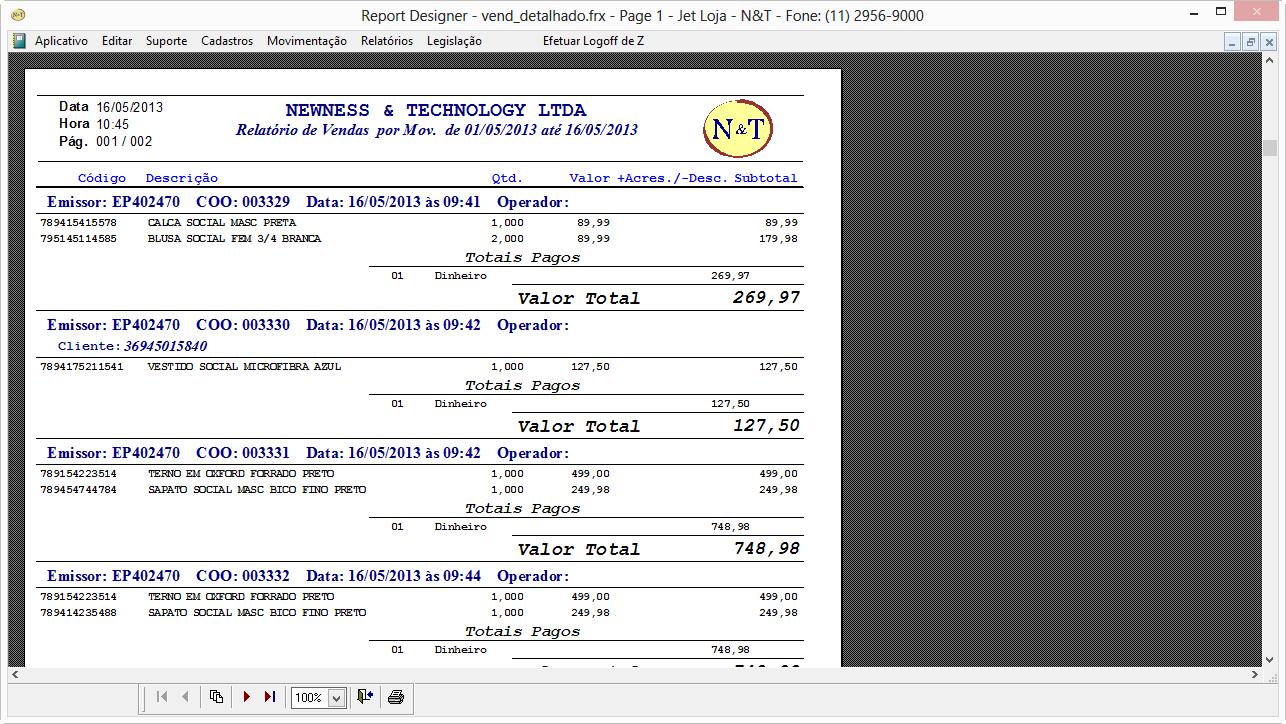The height and width of the screenshot is (724, 1286).
Task: Click the toolbar drag grip handle
Action: pyautogui.click(x=145, y=697)
